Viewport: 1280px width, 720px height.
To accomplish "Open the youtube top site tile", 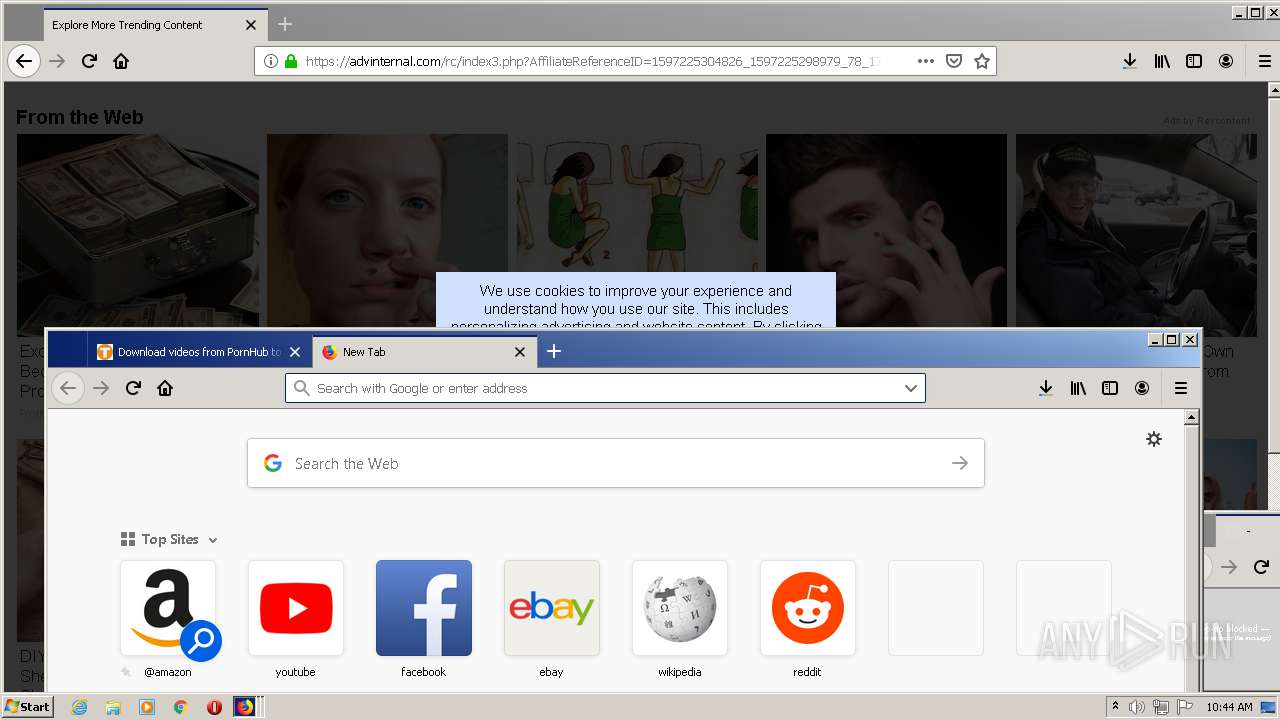I will (x=296, y=608).
